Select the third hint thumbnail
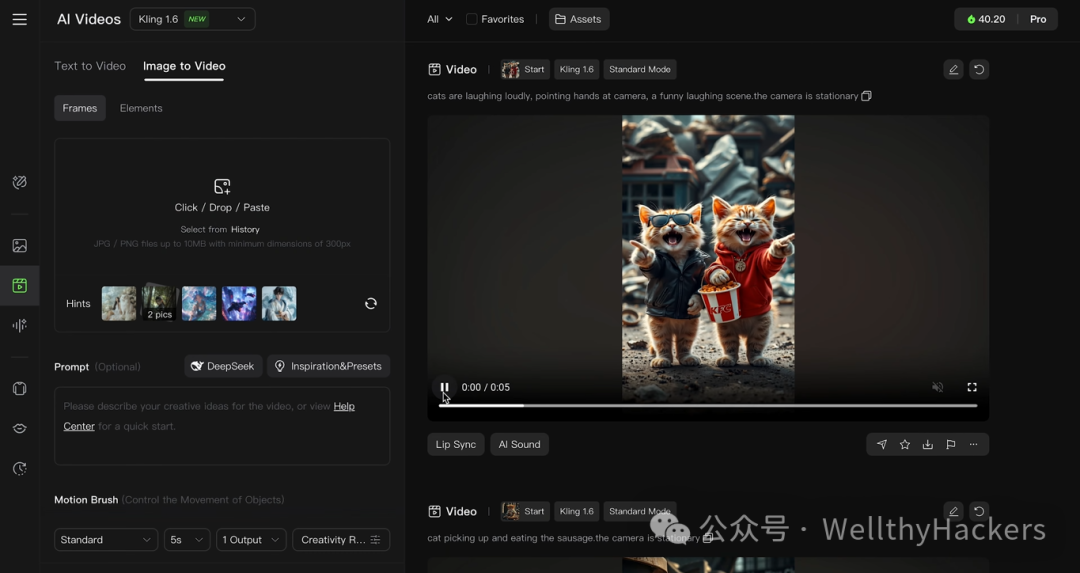Image resolution: width=1080 pixels, height=573 pixels. [199, 304]
